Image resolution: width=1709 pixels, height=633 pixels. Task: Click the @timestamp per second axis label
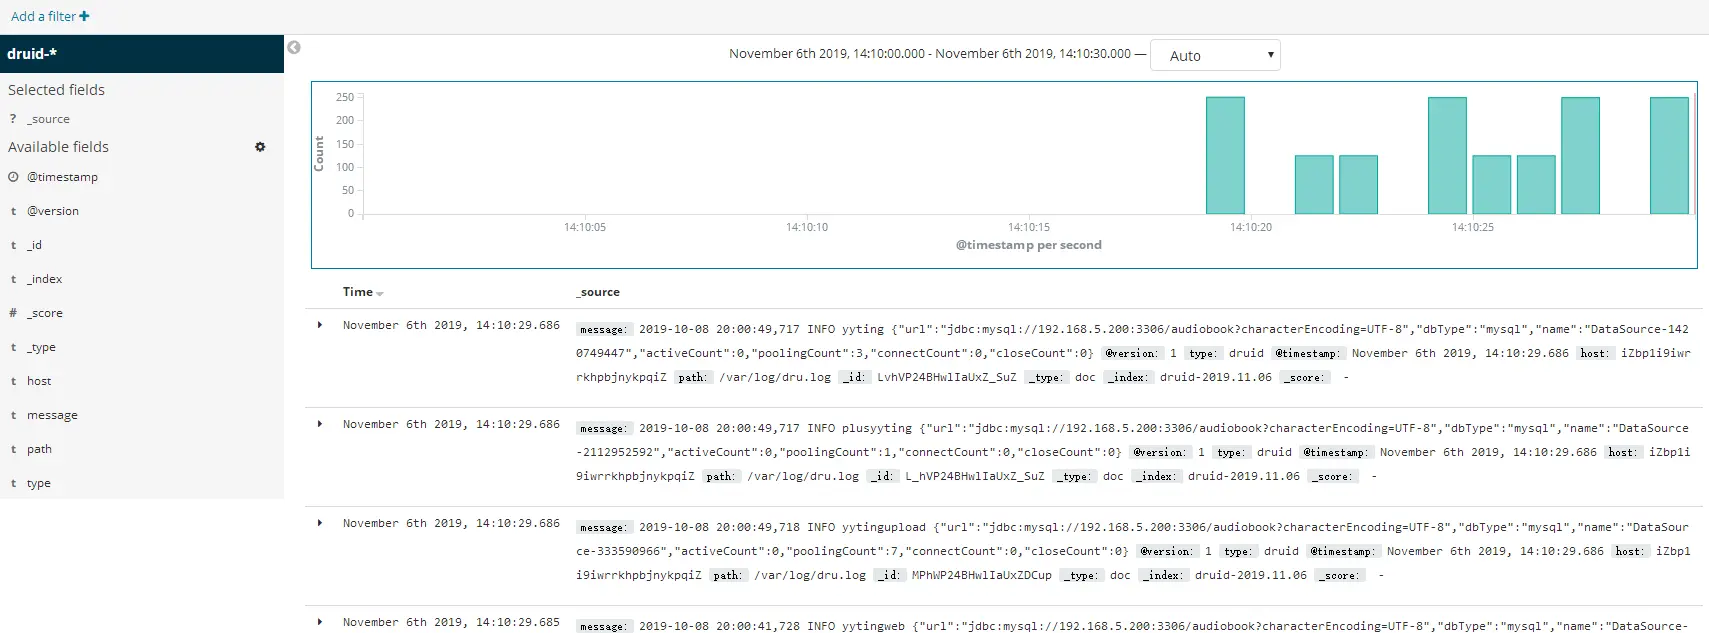[x=1028, y=245]
